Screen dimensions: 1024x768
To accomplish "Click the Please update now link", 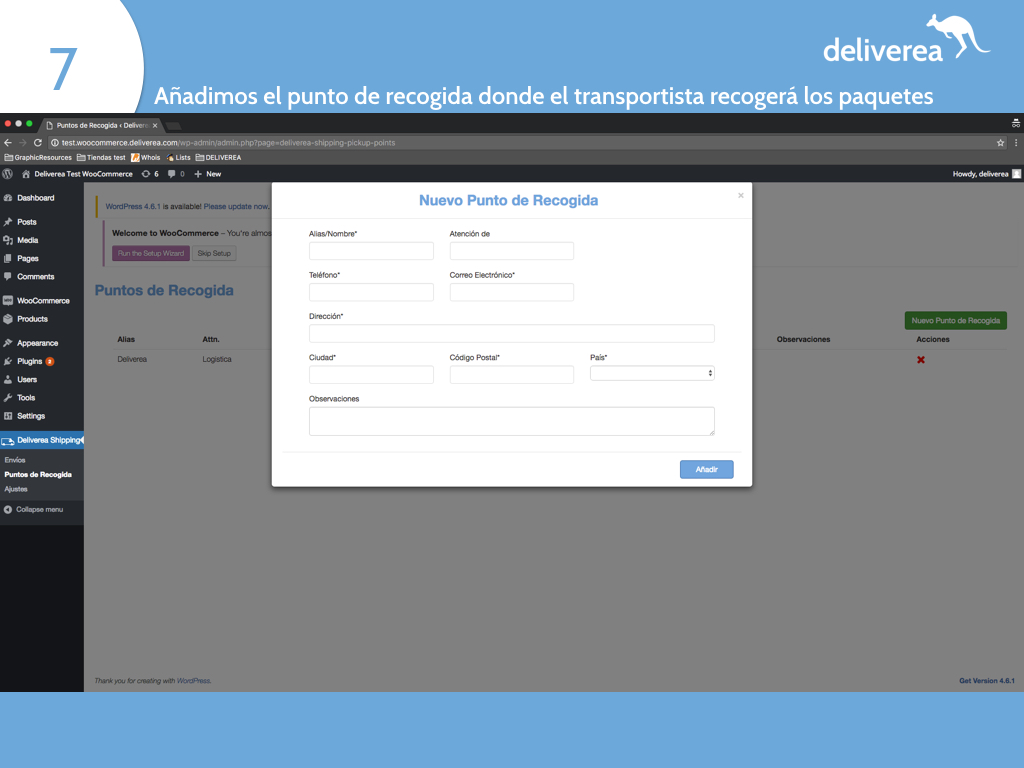I will pos(236,206).
